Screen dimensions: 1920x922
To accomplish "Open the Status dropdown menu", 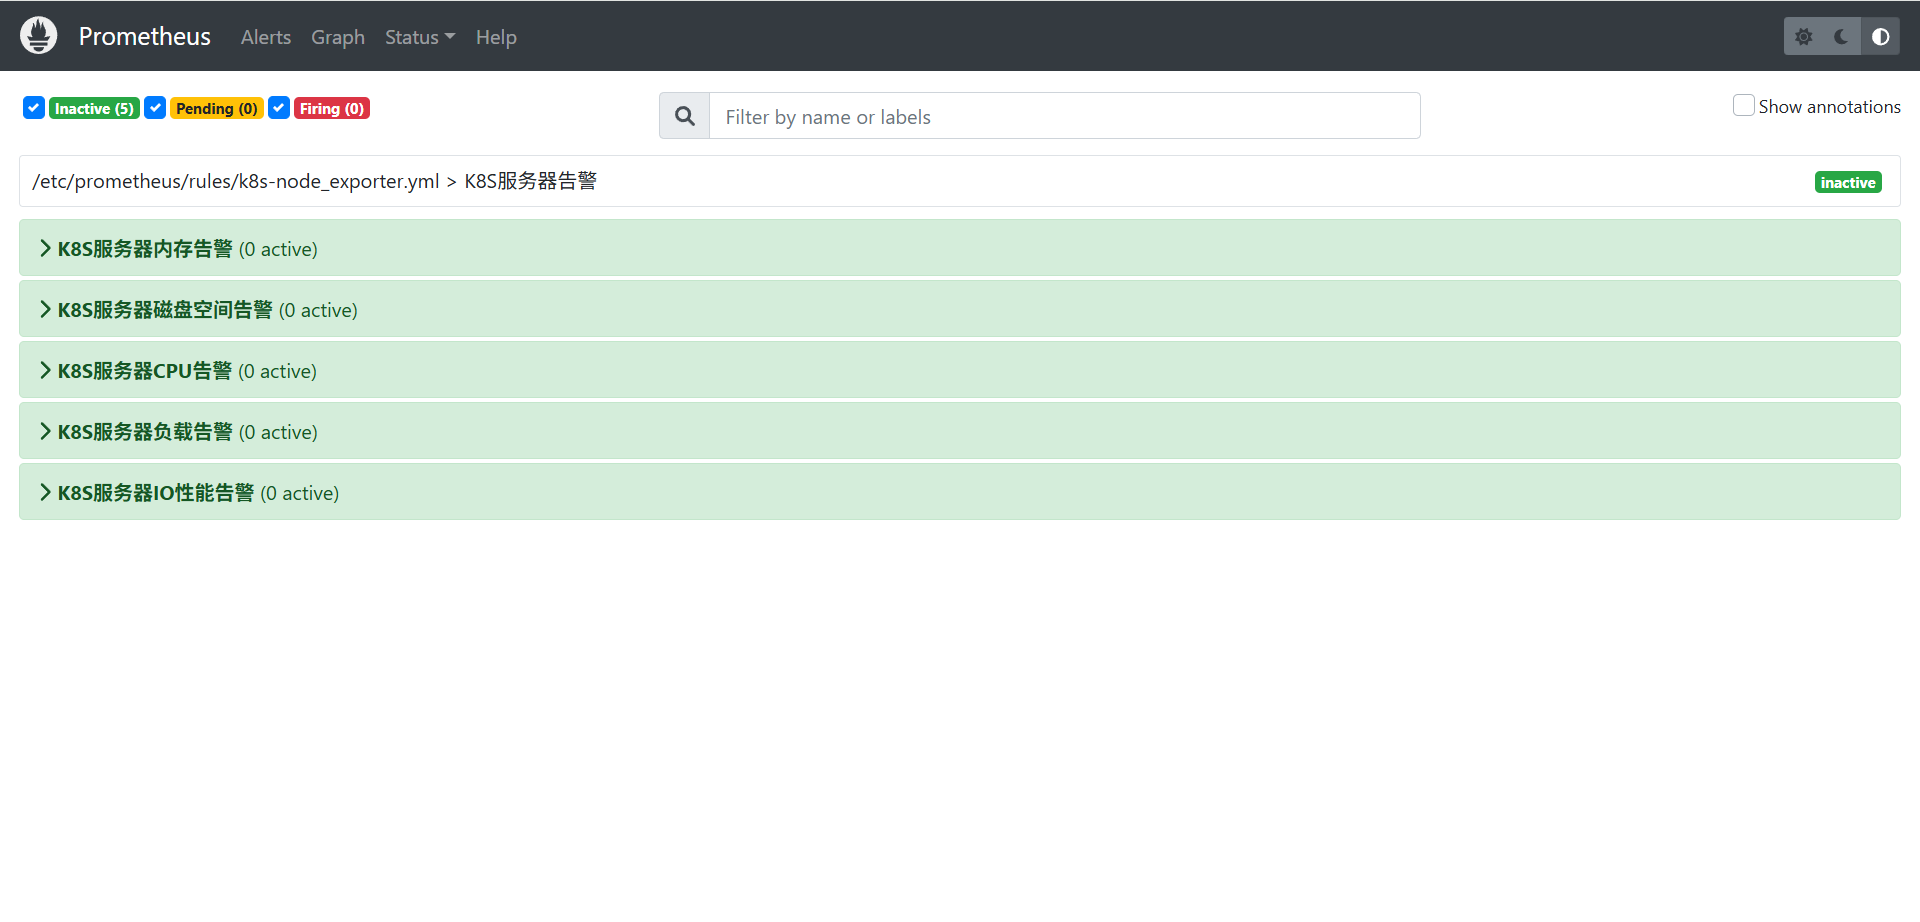I will coord(420,37).
